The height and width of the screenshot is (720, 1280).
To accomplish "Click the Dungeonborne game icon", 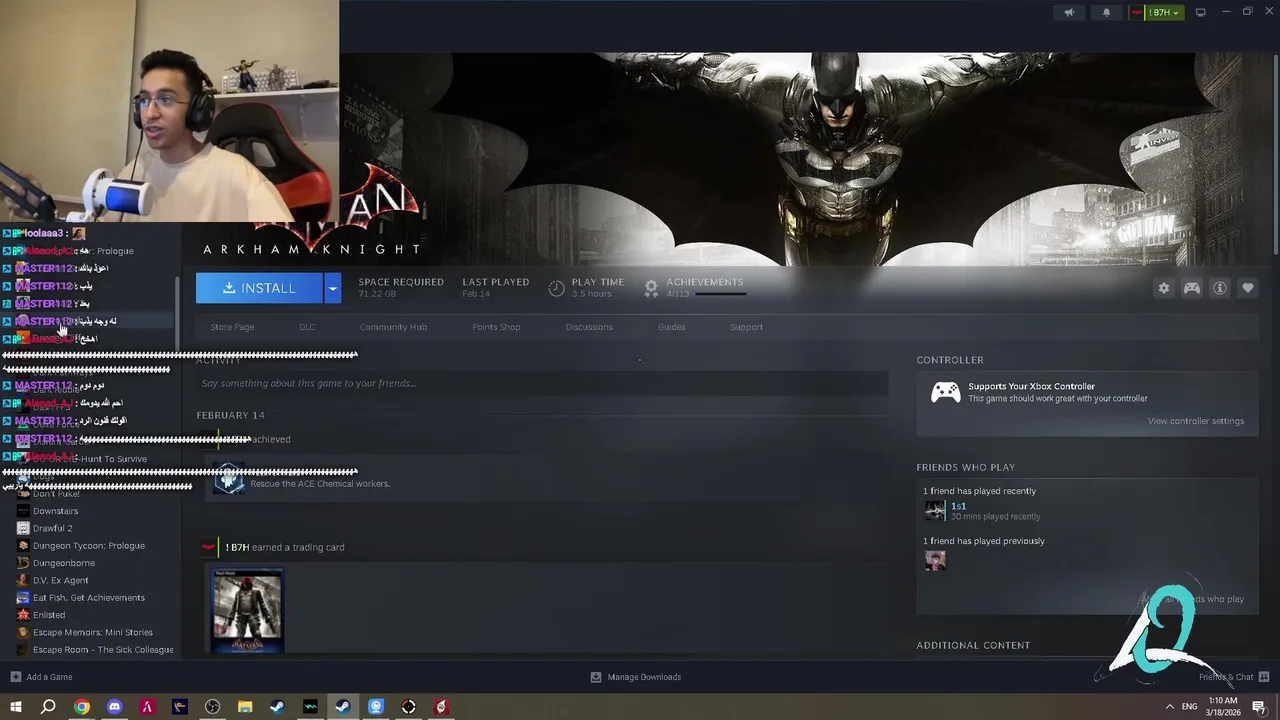I will [x=23, y=563].
